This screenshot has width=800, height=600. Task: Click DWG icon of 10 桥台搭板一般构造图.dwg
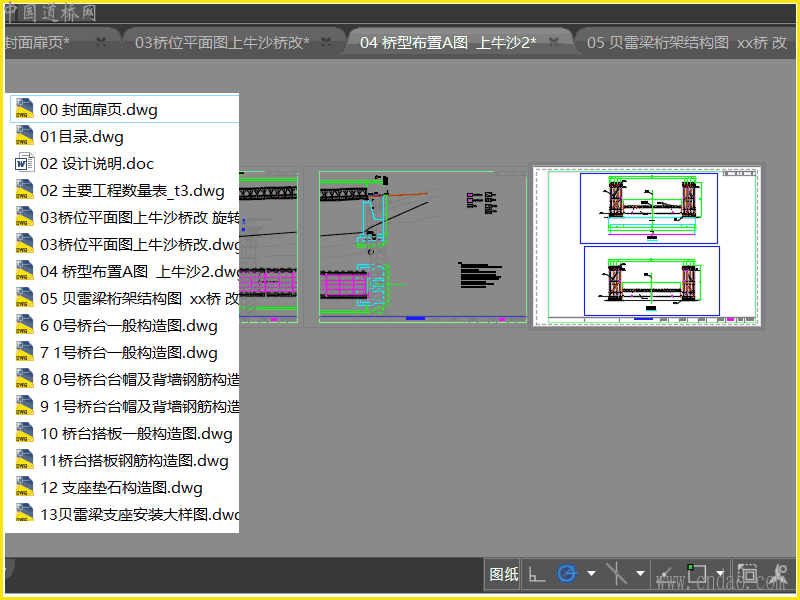click(24, 433)
